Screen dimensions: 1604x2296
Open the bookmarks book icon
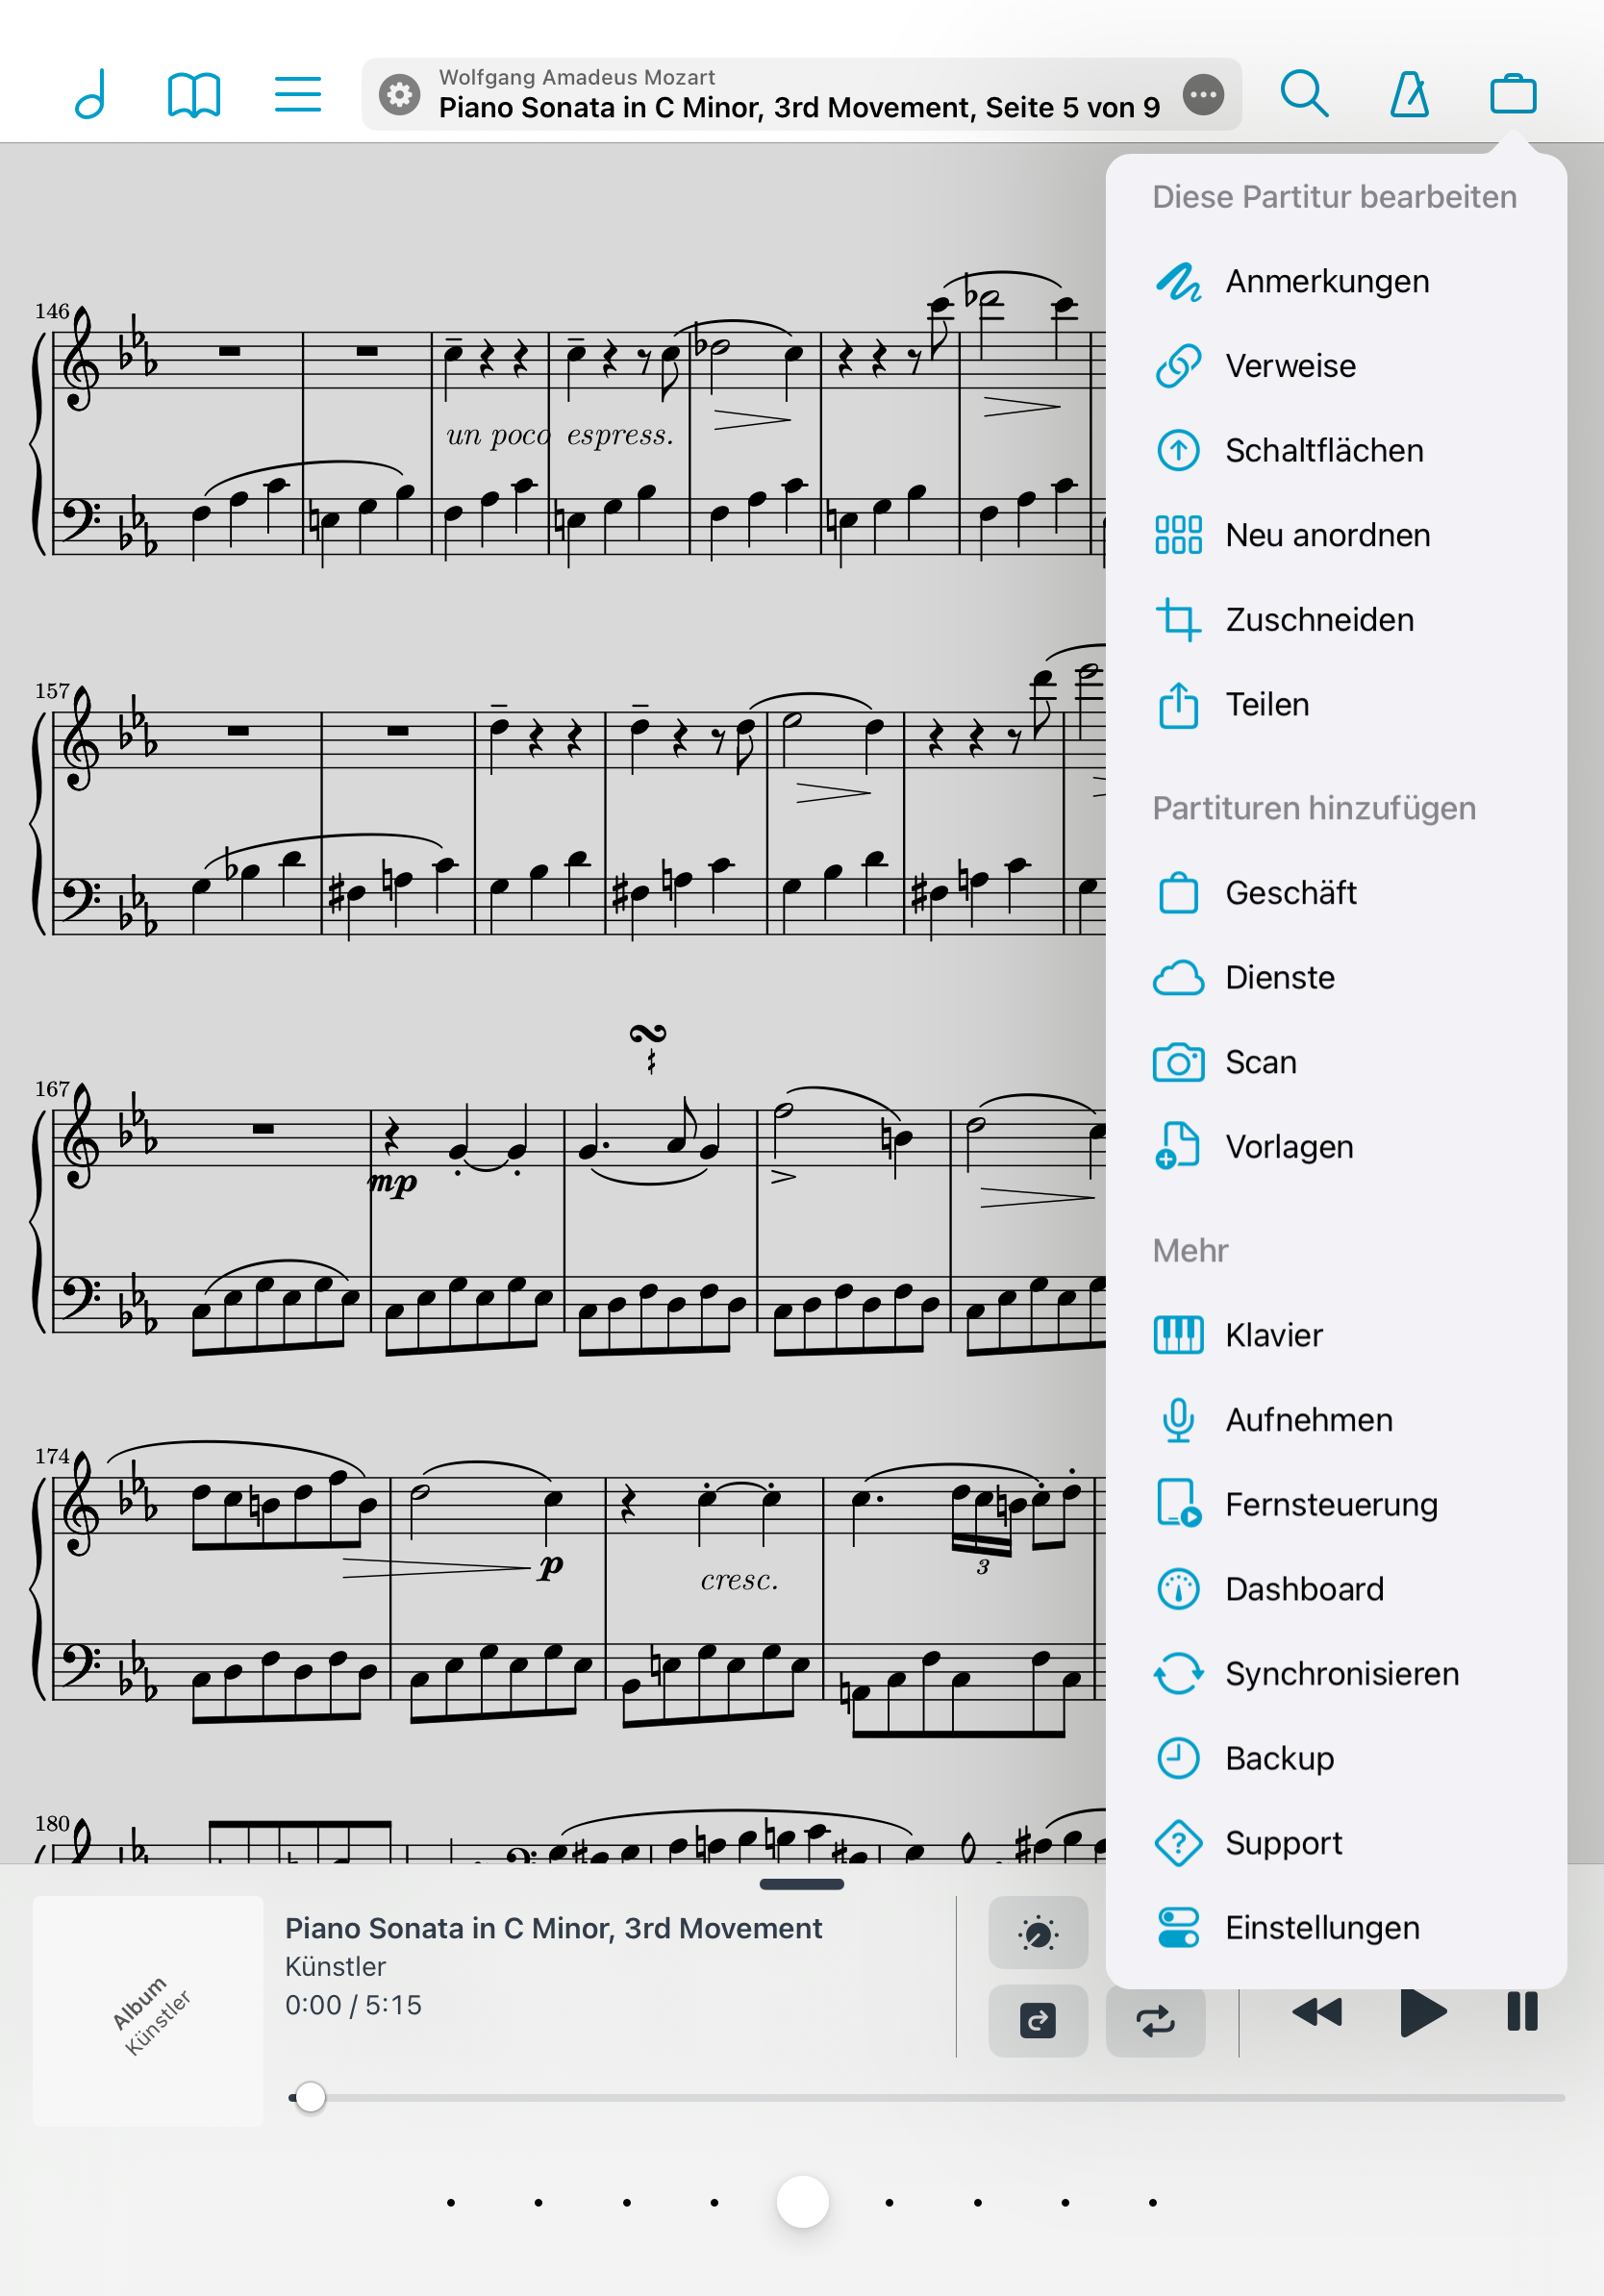pyautogui.click(x=194, y=95)
